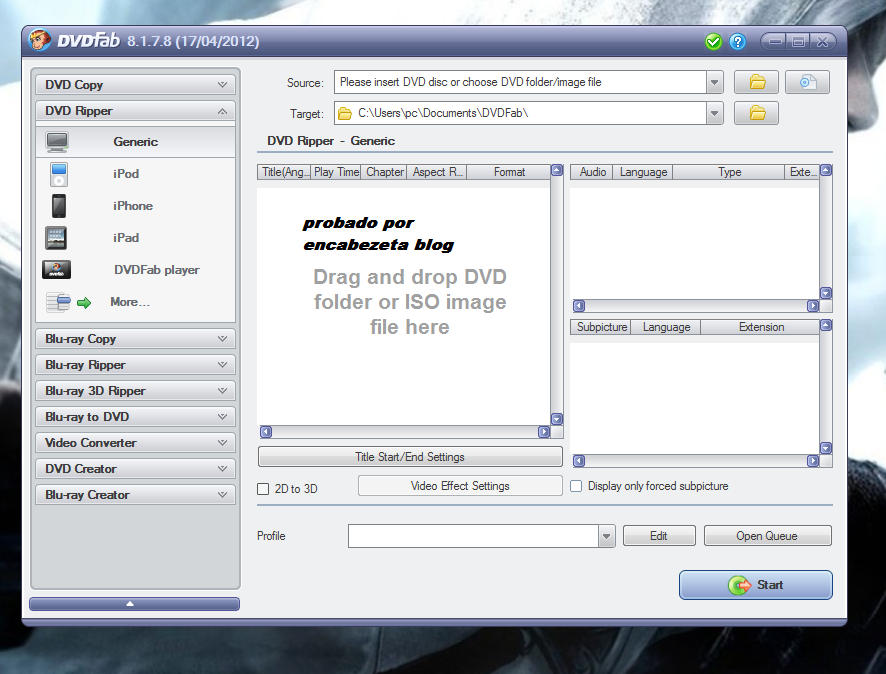This screenshot has width=886, height=674.
Task: Click subpicture list scroll-up arrow
Action: pos(826,325)
